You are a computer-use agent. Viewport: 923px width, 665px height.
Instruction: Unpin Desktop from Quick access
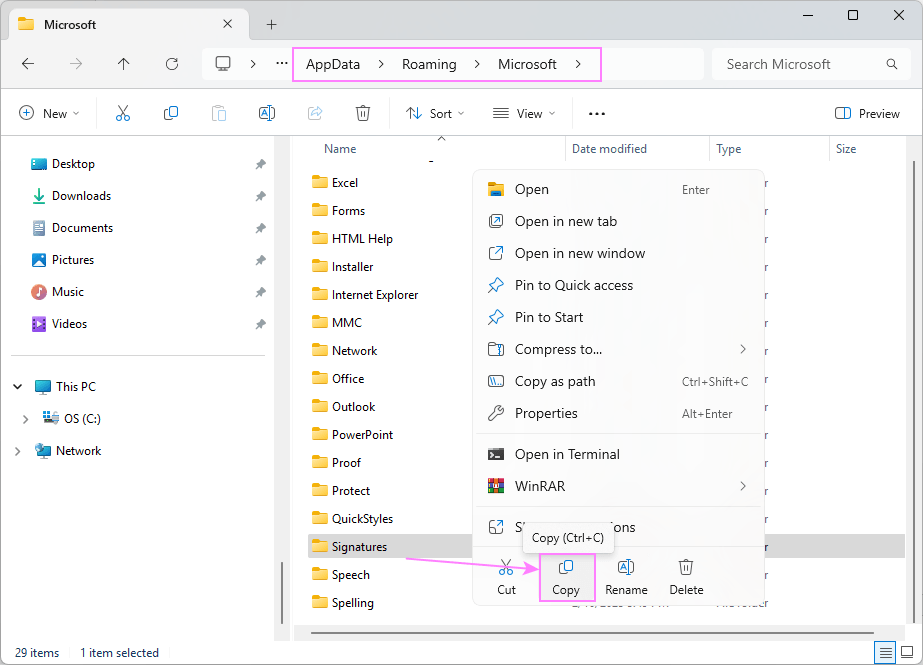coord(260,164)
